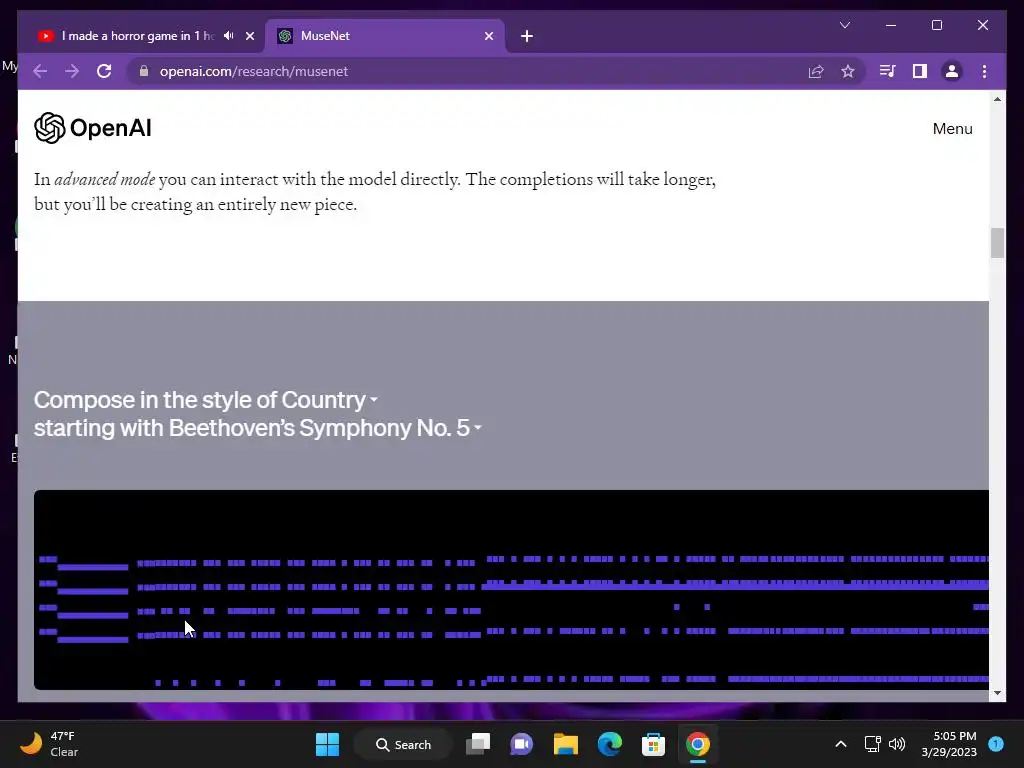1024x768 pixels.
Task: Show hidden system tray icons
Action: [x=841, y=744]
